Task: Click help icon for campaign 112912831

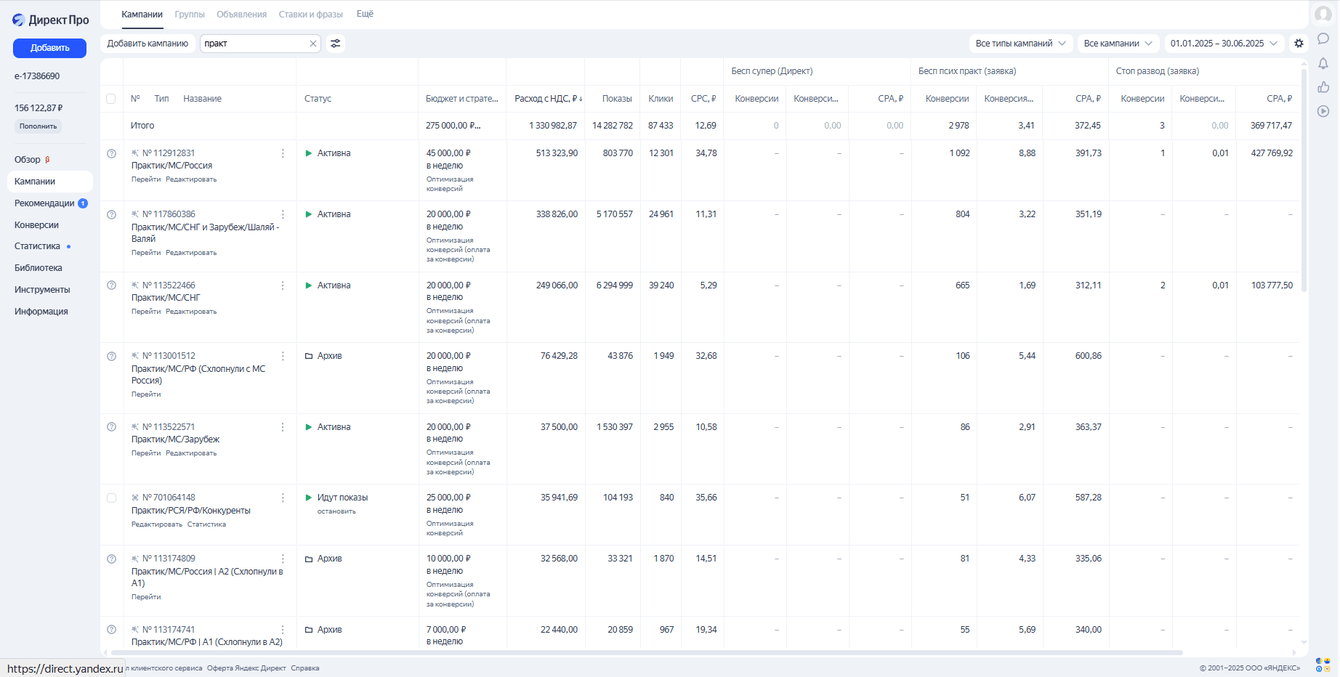Action: [x=111, y=154]
